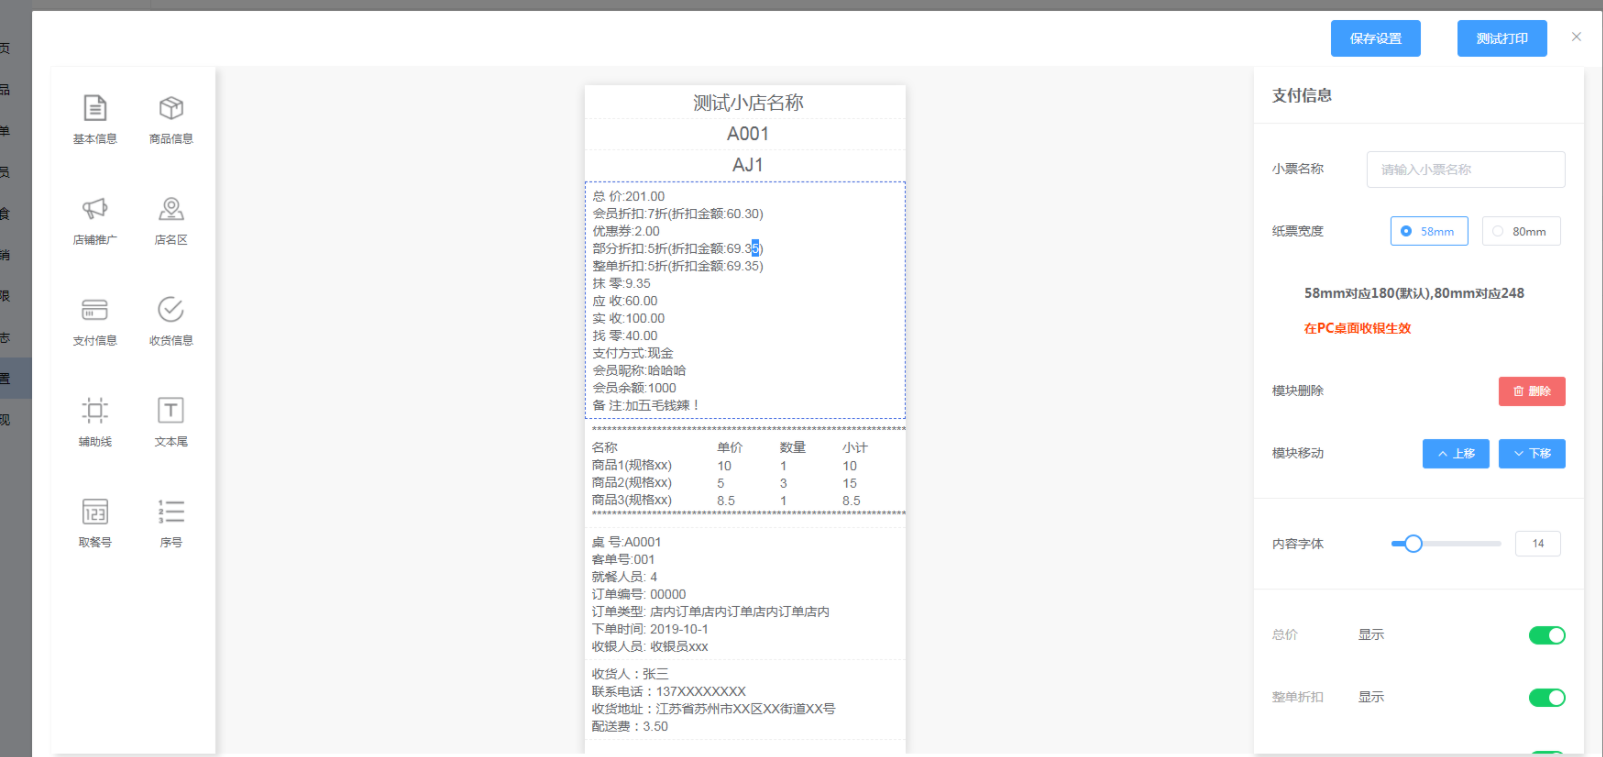Screen dimensions: 1603x757
Task: Focus the 小票名称 input field
Action: pyautogui.click(x=1466, y=169)
